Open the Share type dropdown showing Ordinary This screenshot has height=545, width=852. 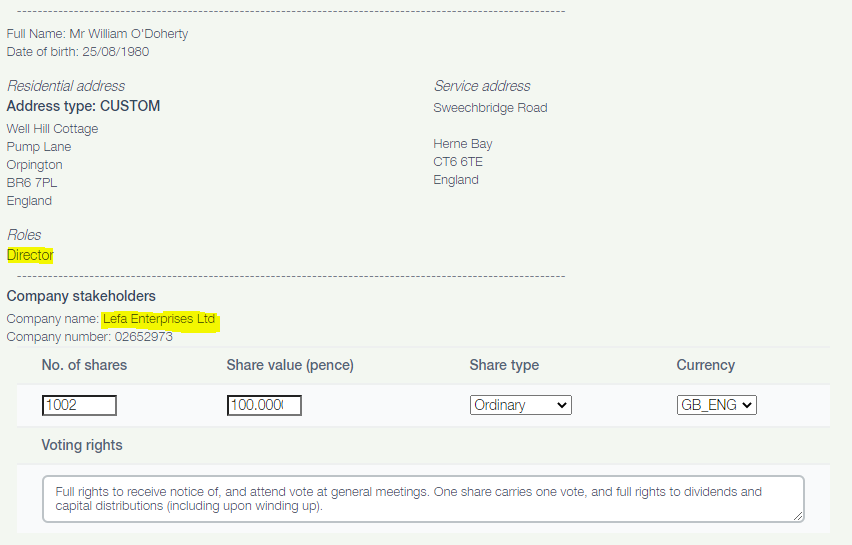point(521,405)
